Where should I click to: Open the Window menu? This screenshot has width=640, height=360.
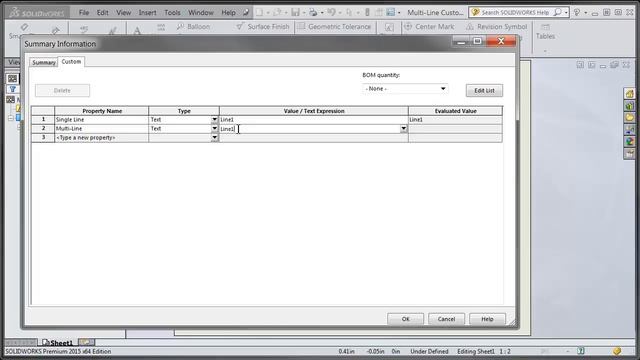[x=201, y=13]
